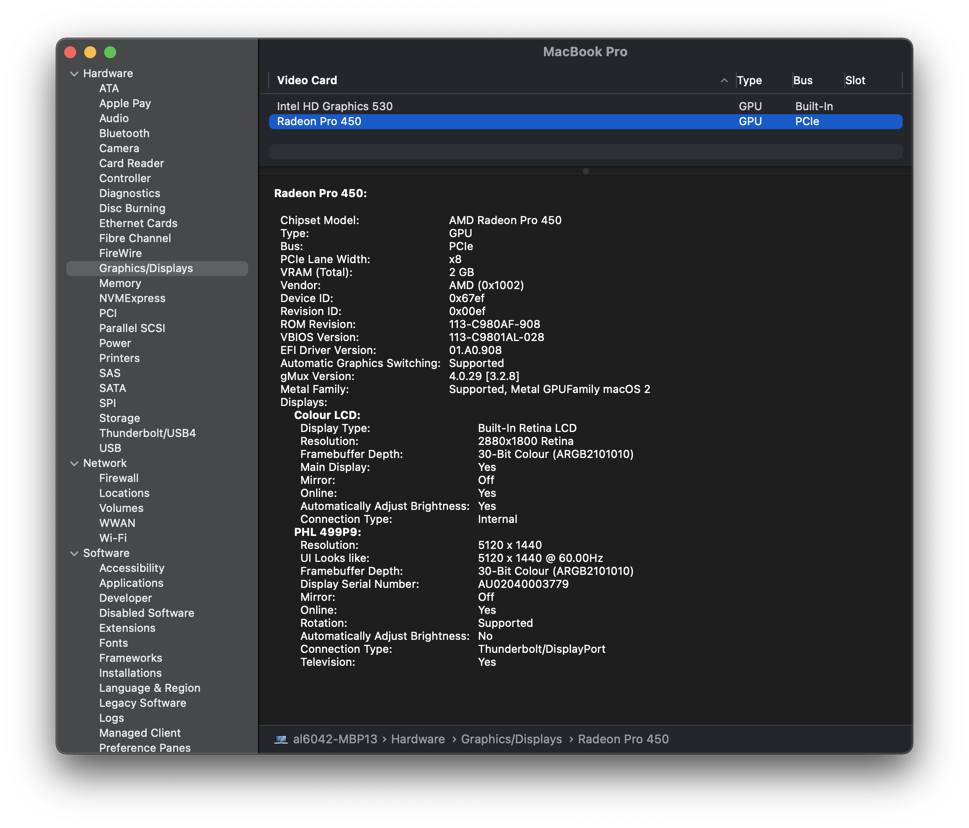Click the Slot column header
Image resolution: width=969 pixels, height=828 pixels.
coord(855,81)
